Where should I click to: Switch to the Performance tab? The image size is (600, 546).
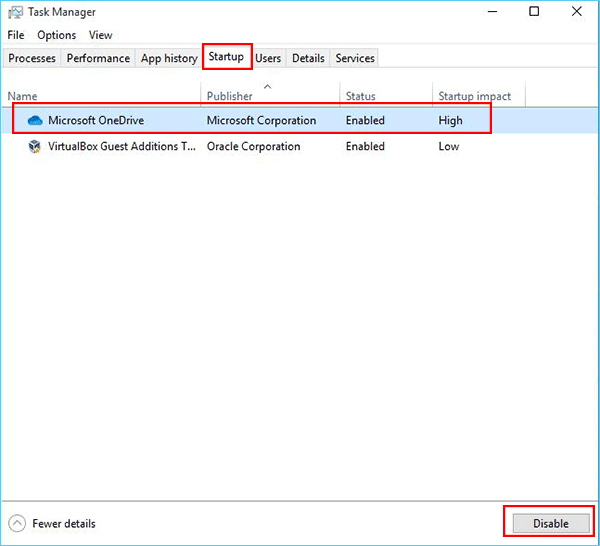coord(98,58)
